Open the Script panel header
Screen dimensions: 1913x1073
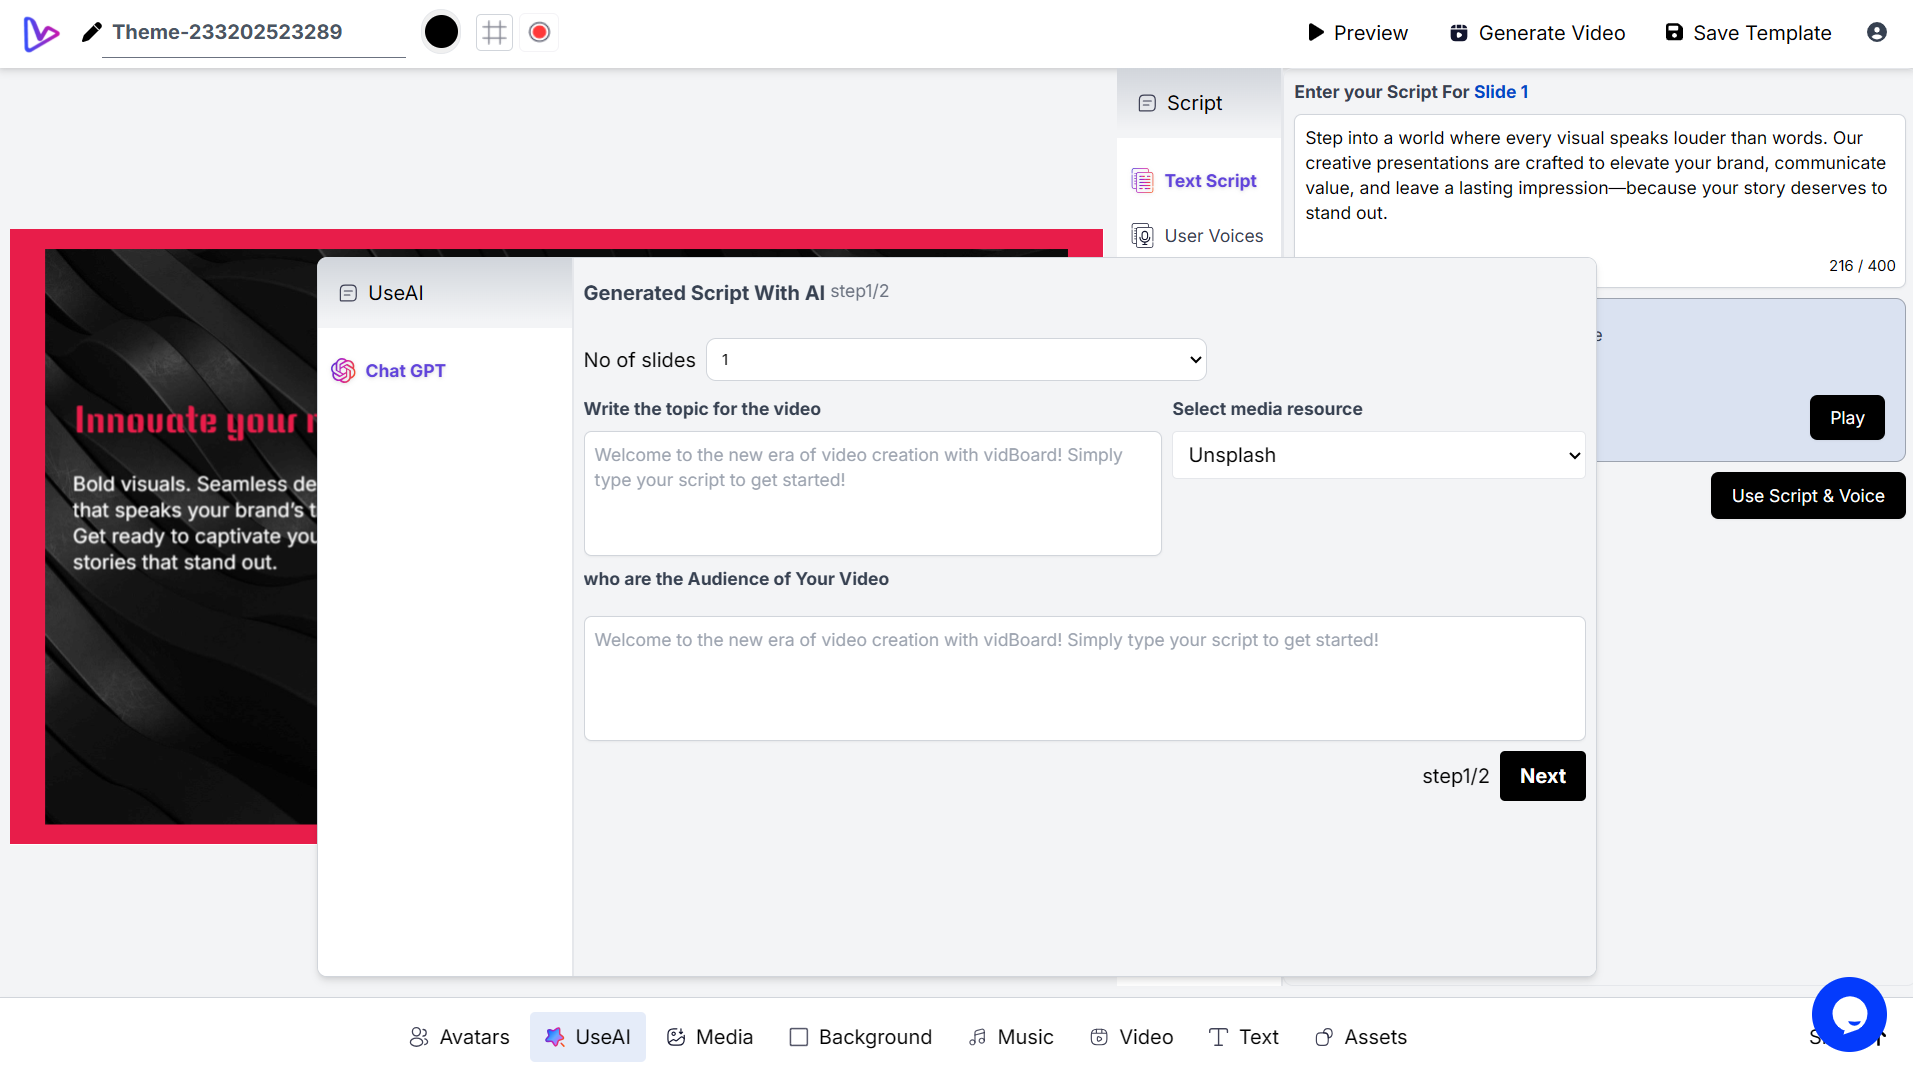[1193, 103]
